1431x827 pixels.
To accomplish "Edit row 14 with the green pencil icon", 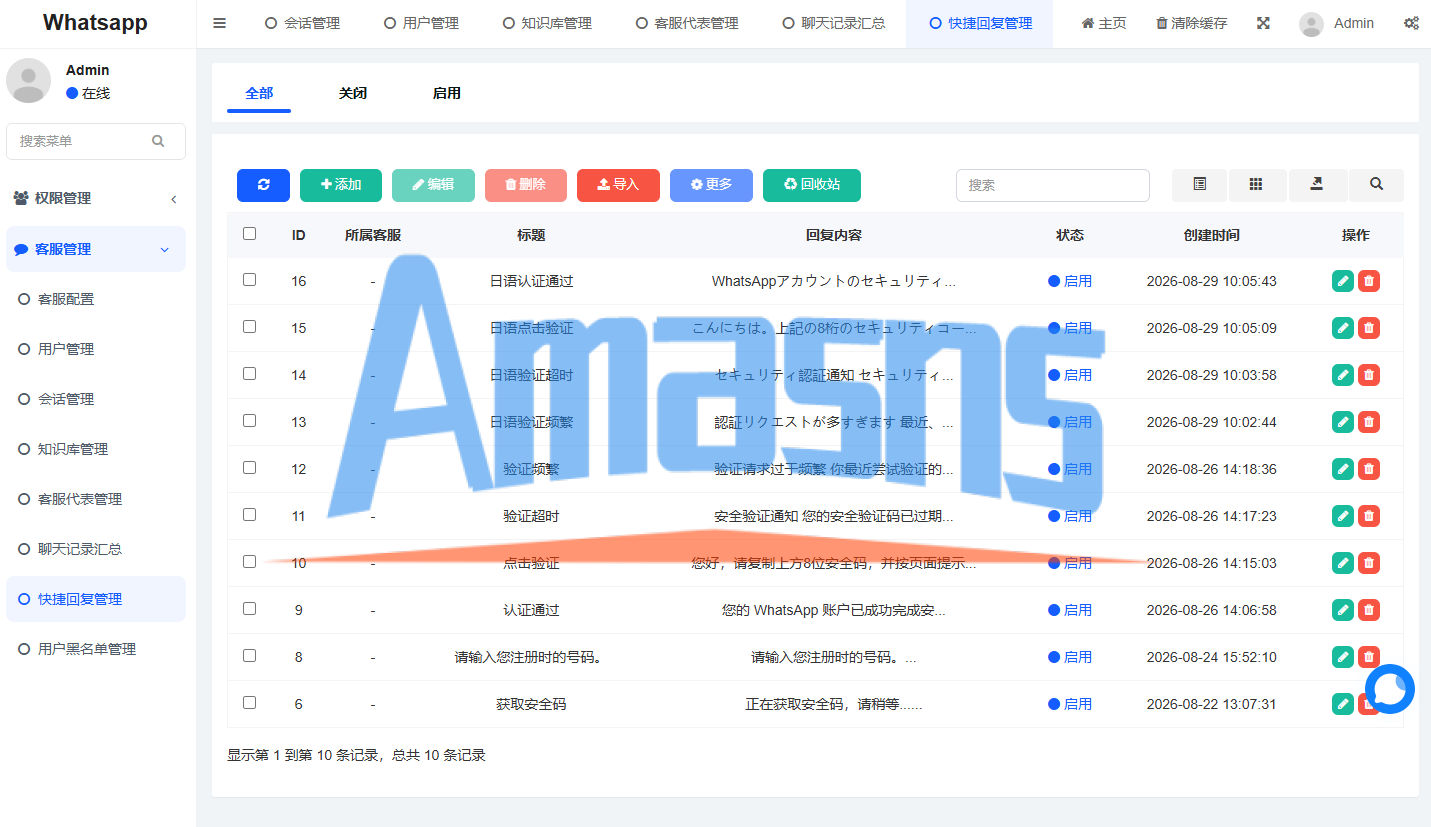I will pos(1343,375).
